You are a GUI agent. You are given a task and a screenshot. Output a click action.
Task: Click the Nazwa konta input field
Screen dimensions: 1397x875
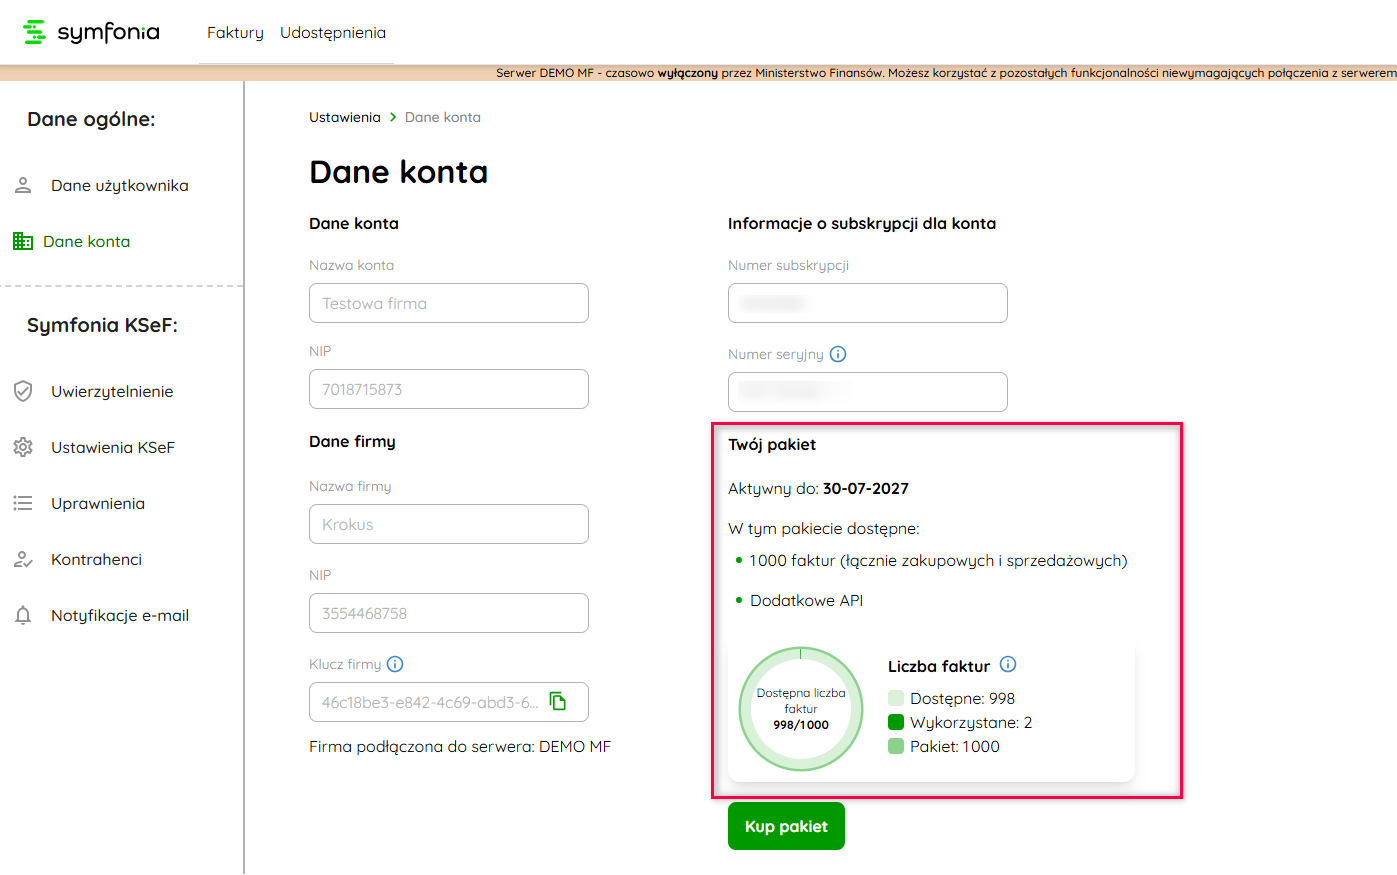(x=448, y=303)
